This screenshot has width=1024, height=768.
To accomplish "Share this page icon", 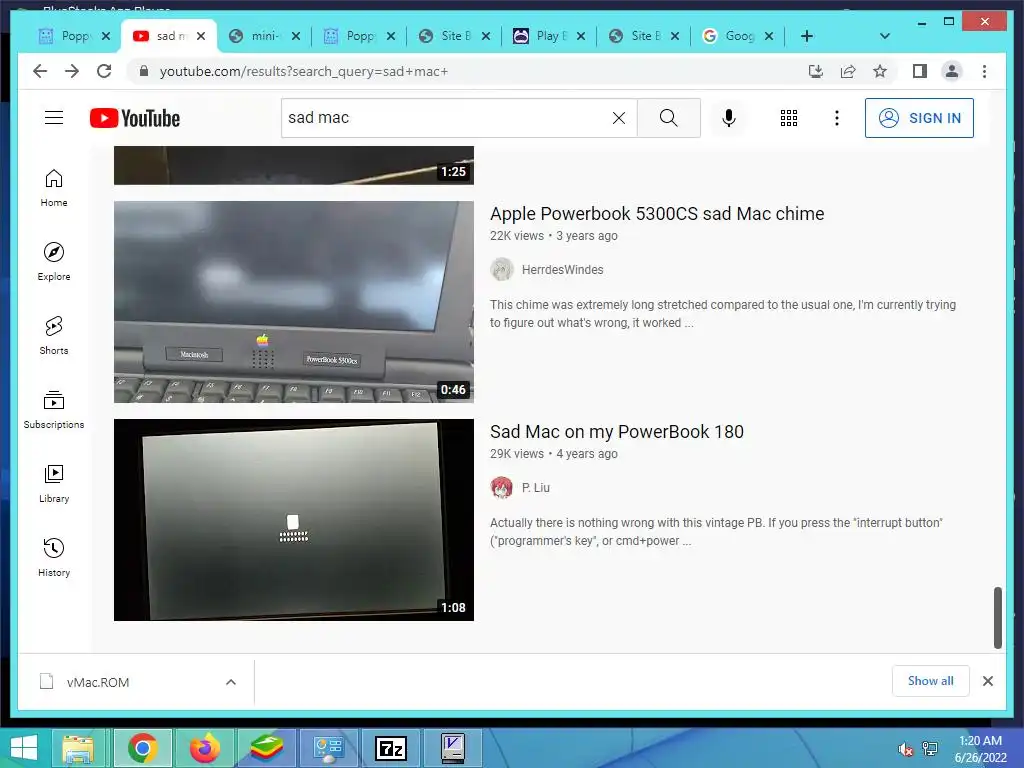I will pyautogui.click(x=848, y=71).
